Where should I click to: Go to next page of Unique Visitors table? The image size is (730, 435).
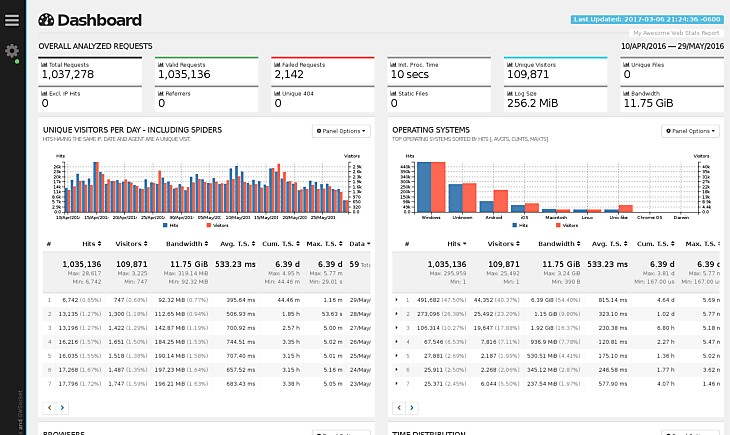[x=62, y=408]
